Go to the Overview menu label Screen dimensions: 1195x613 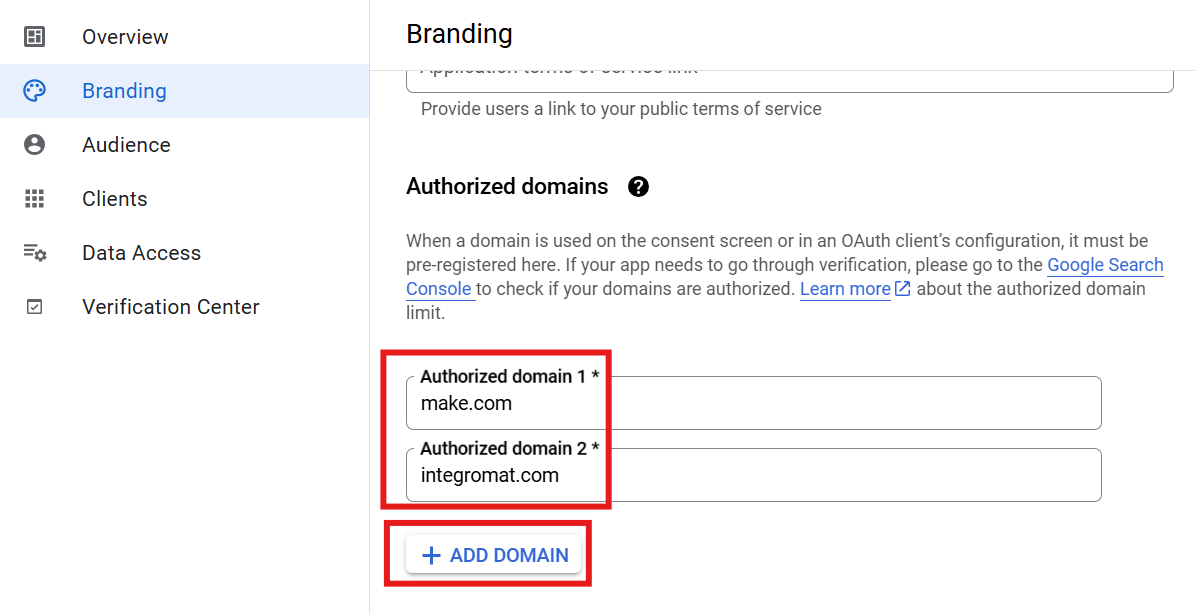(x=125, y=37)
